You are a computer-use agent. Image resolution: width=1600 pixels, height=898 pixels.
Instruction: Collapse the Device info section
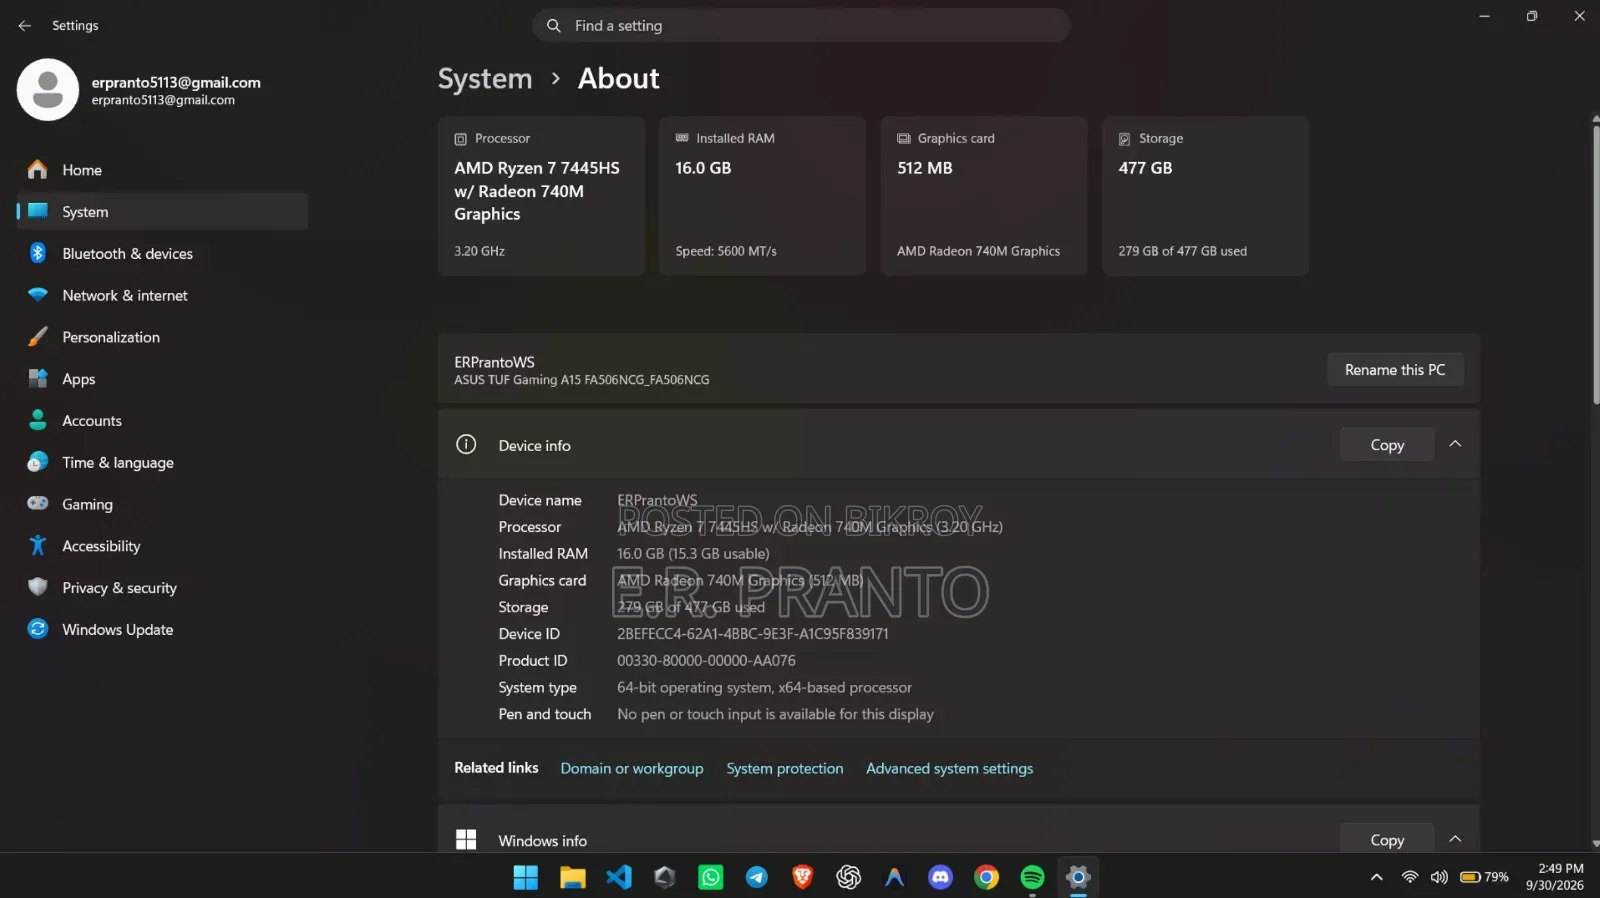[x=1455, y=445]
